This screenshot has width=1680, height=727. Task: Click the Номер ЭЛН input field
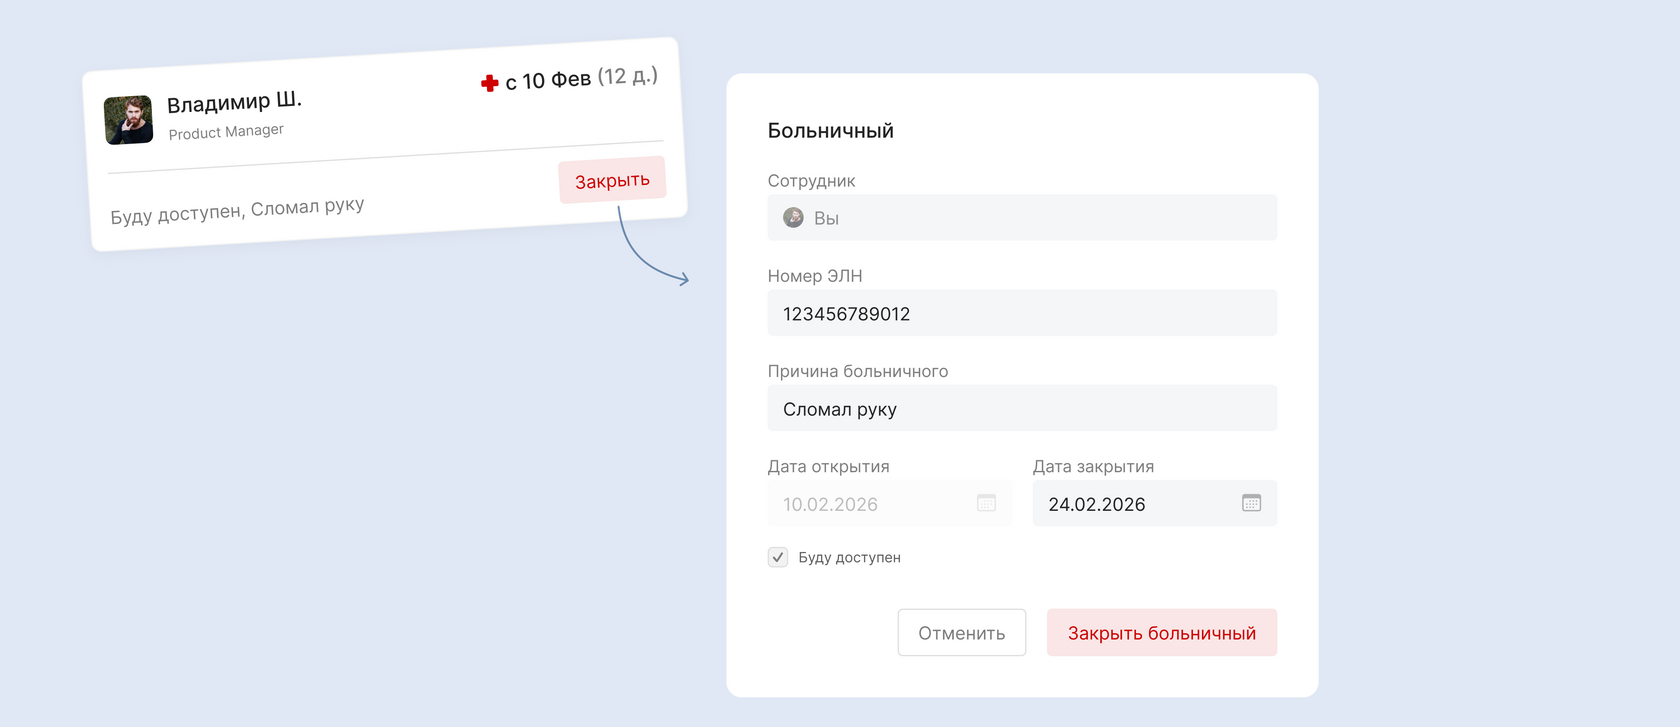coord(1021,314)
